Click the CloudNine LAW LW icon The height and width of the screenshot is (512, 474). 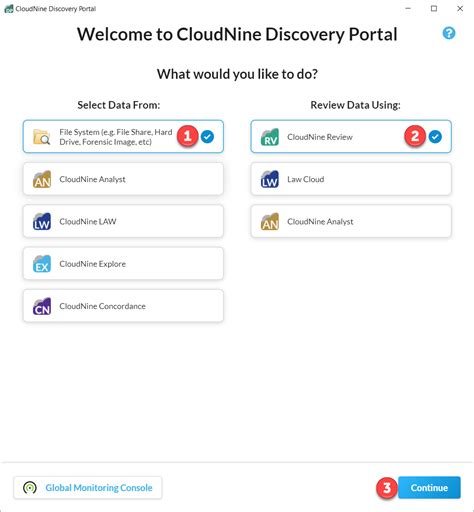pos(42,222)
